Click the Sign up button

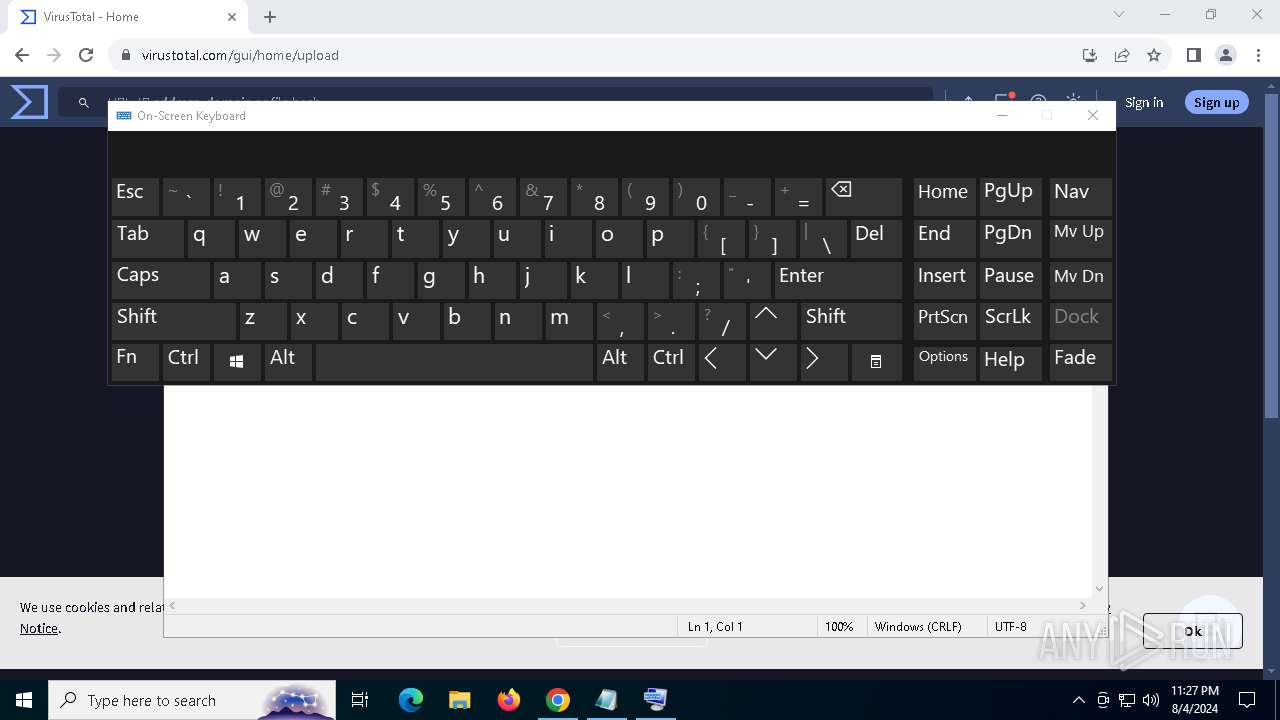pyautogui.click(x=1216, y=102)
